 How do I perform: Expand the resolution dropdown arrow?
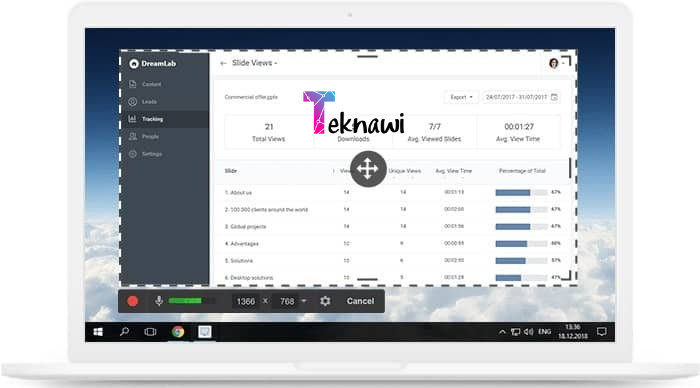point(304,301)
